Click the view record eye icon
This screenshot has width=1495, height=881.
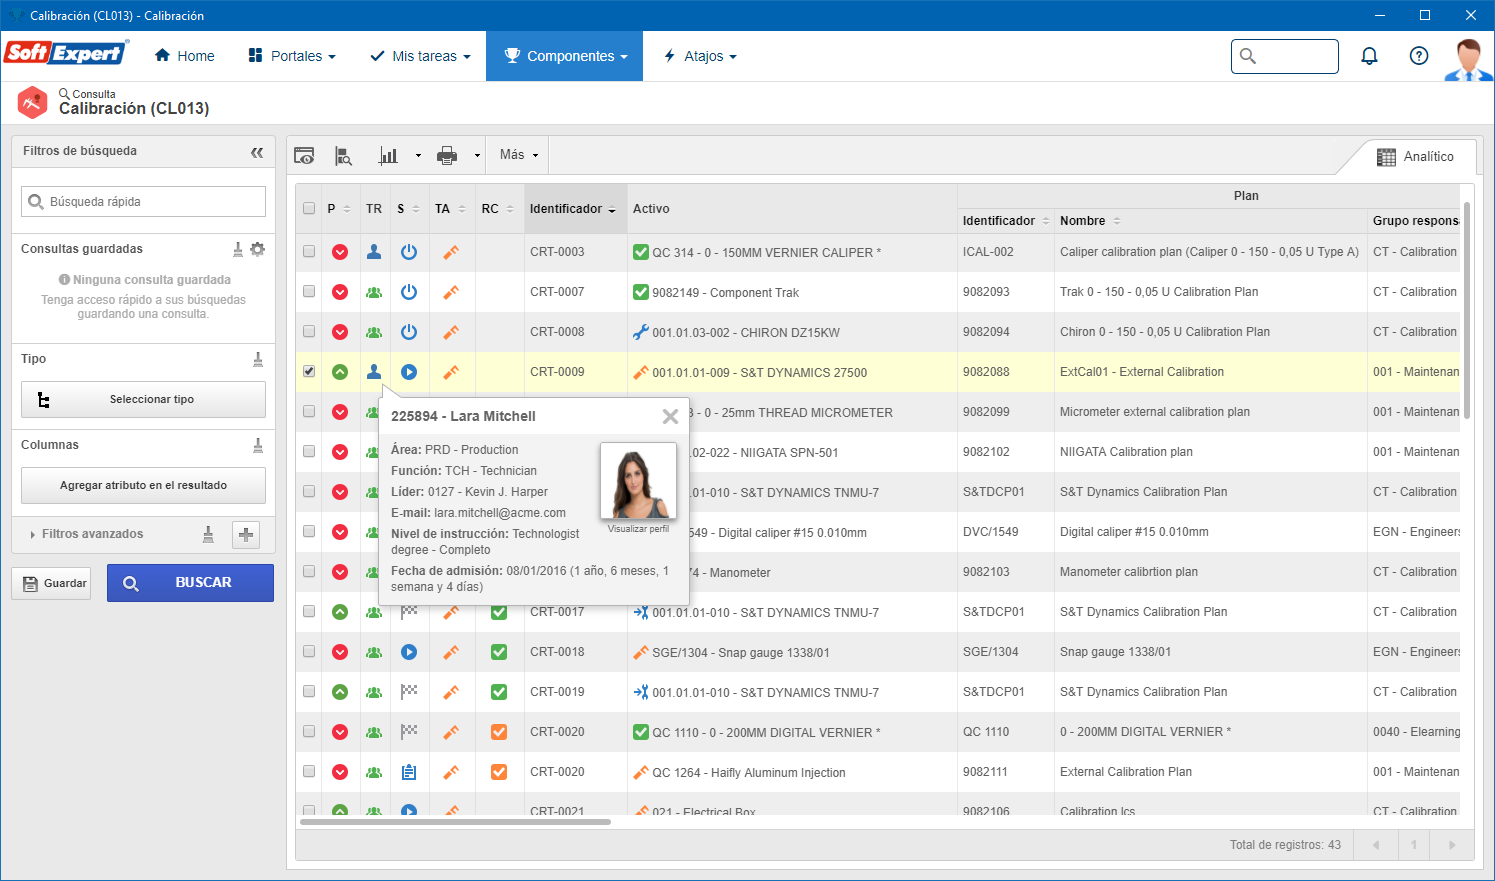304,155
